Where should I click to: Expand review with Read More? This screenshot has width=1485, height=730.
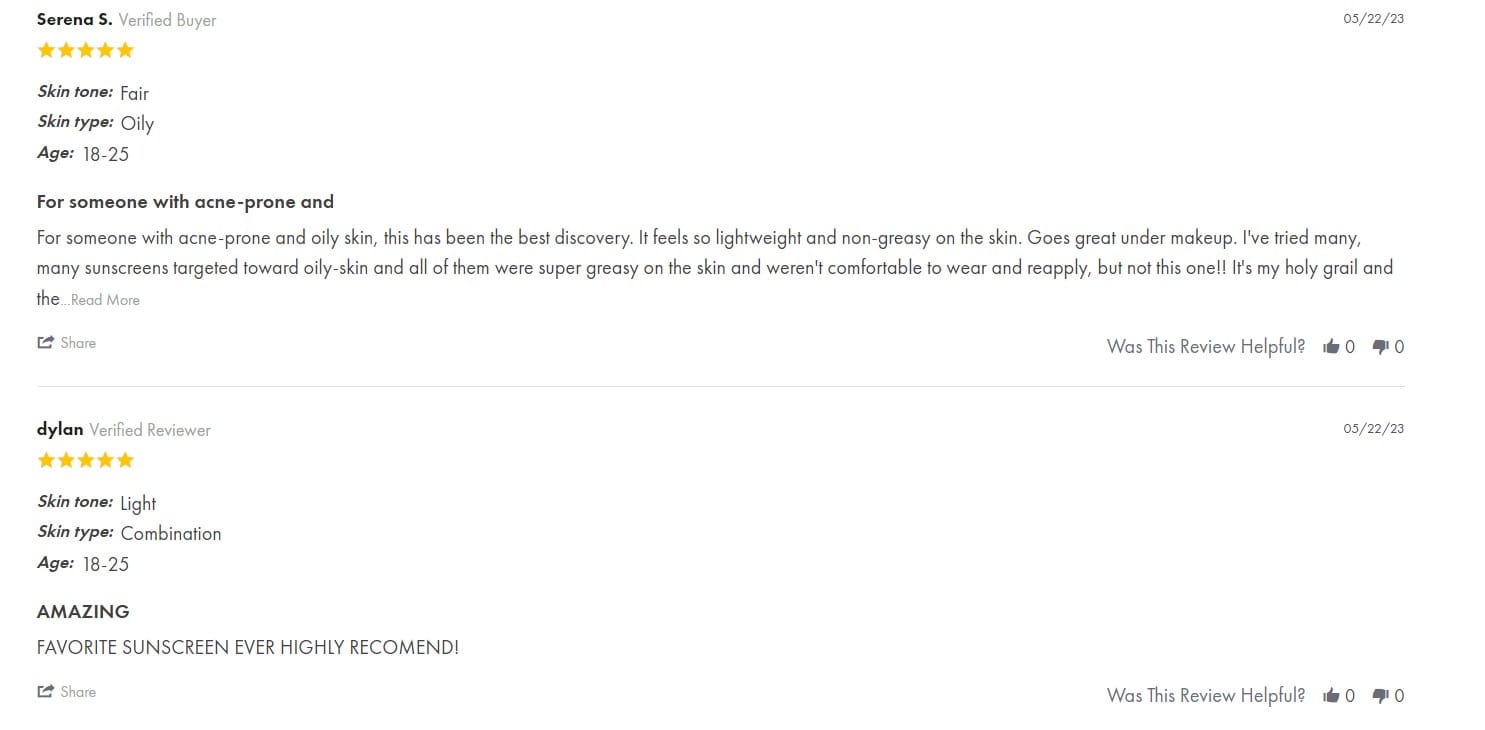[105, 300]
